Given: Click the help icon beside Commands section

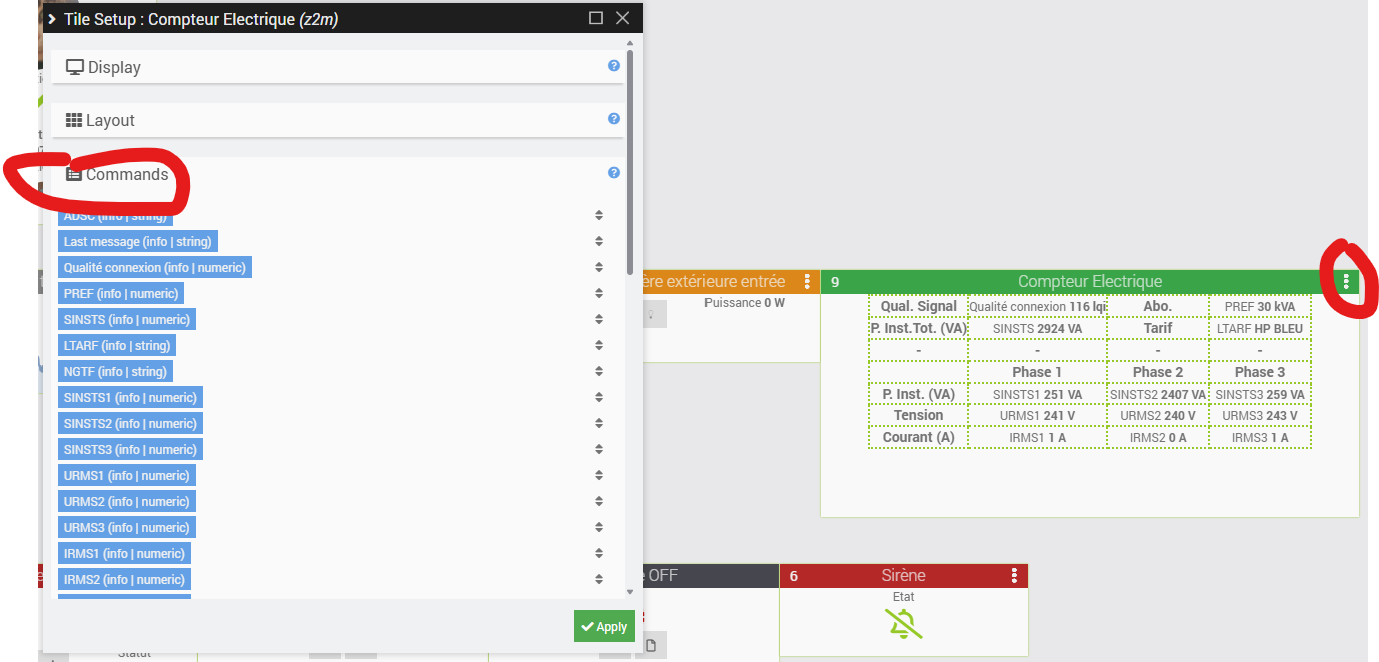Looking at the screenshot, I should pyautogui.click(x=614, y=173).
